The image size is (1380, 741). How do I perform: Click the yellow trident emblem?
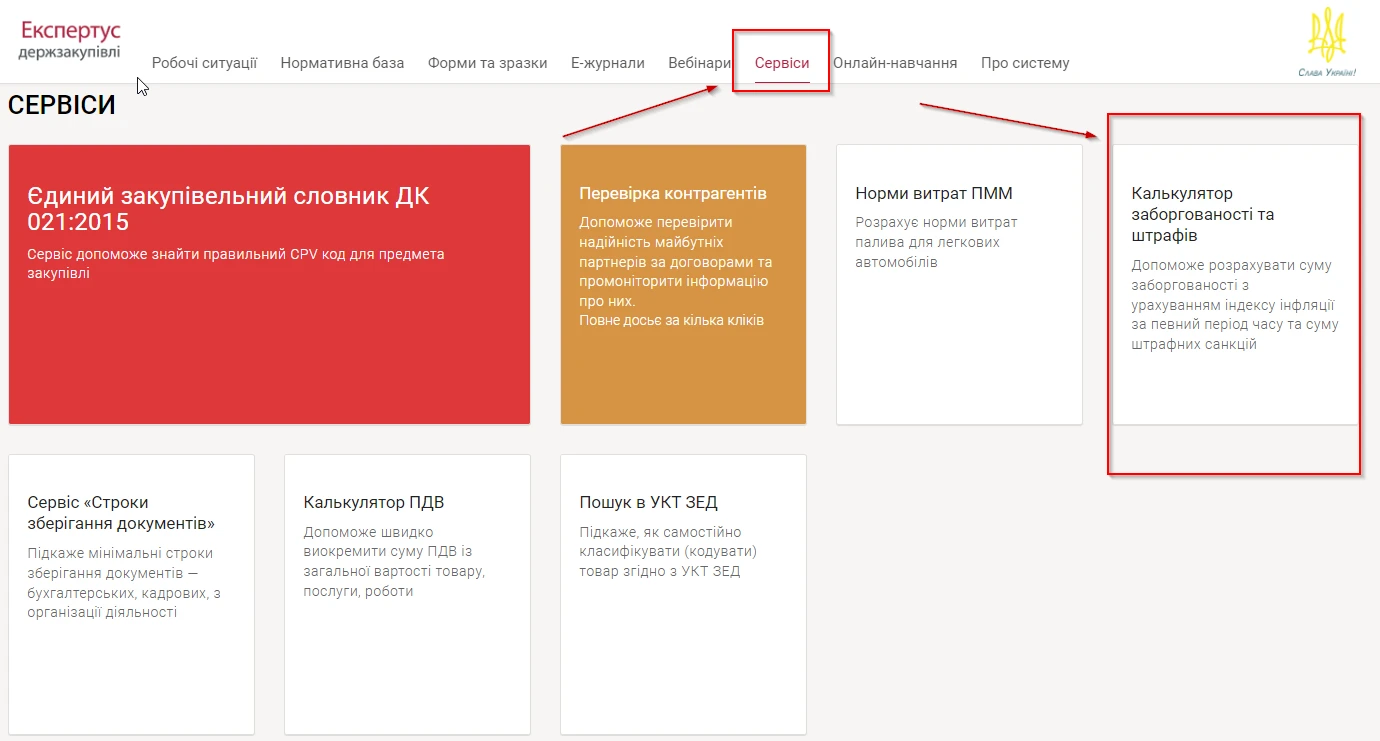[x=1327, y=35]
